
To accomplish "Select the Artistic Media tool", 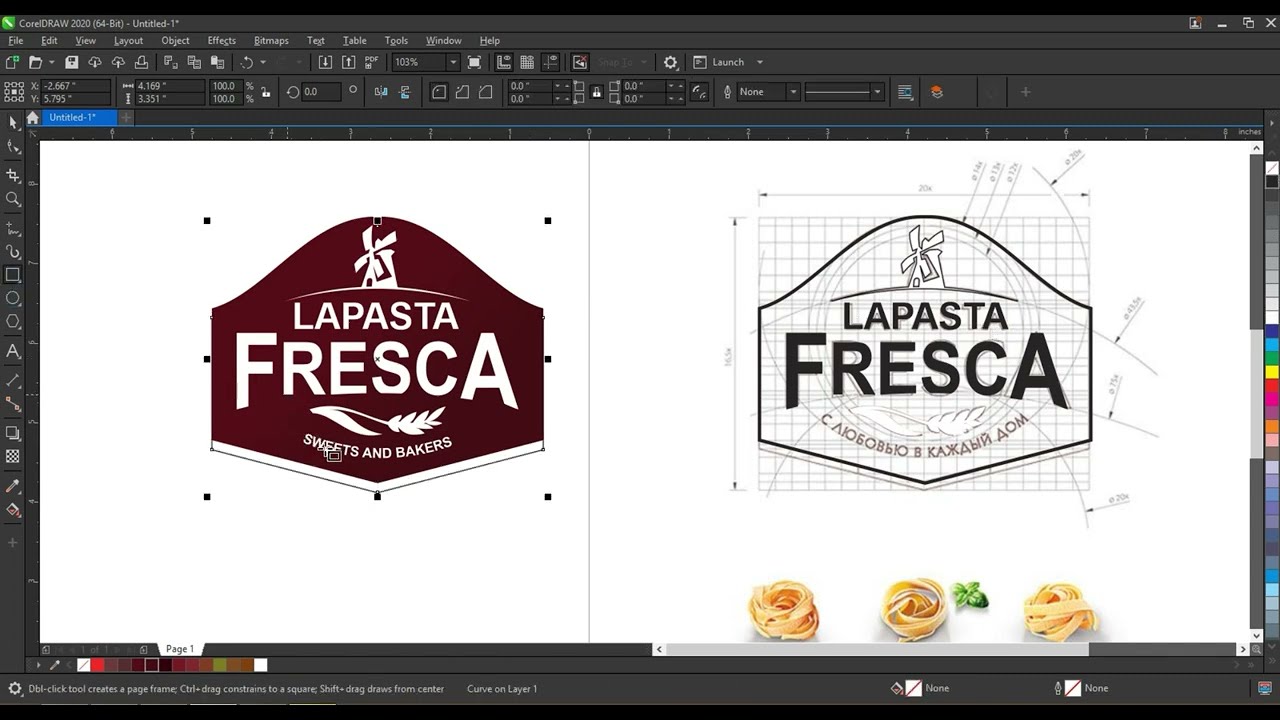I will (13, 252).
